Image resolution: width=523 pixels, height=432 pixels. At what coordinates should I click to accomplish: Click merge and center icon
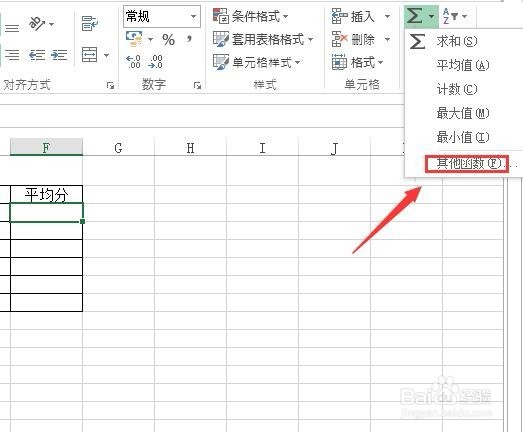[x=90, y=55]
